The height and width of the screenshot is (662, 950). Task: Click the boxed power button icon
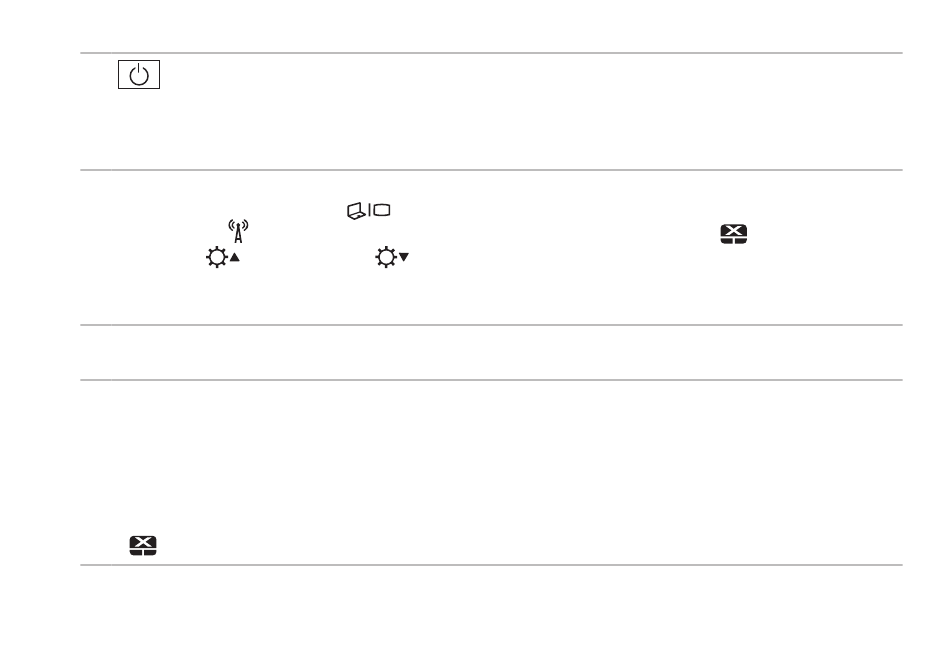139,74
